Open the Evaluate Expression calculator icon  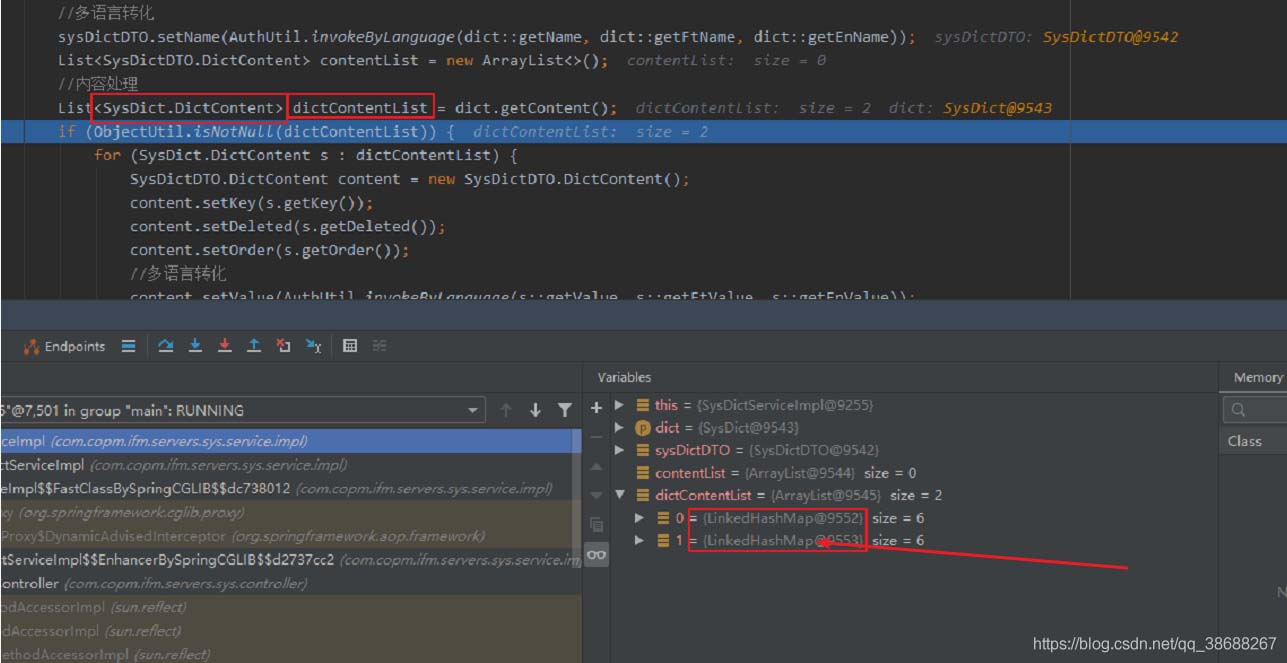click(350, 346)
